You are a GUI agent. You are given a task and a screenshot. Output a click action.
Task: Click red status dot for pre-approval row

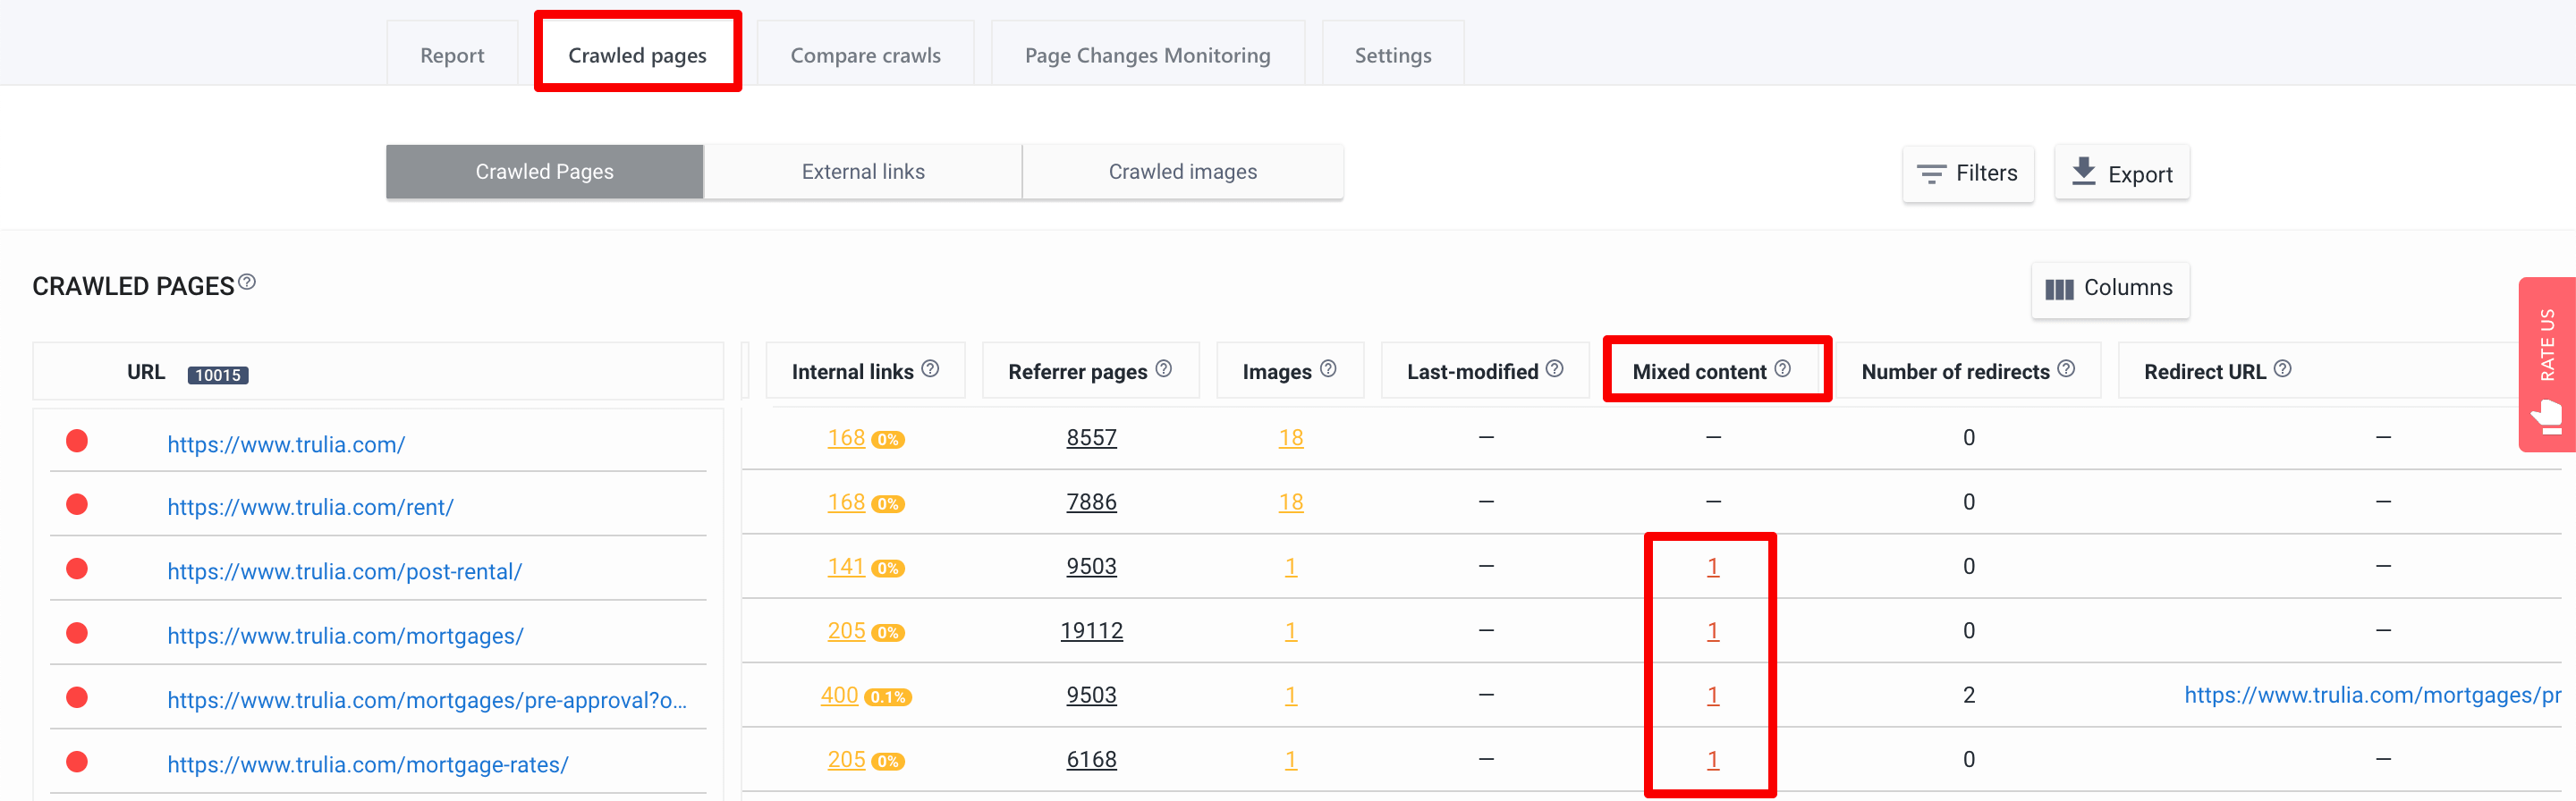click(x=77, y=697)
